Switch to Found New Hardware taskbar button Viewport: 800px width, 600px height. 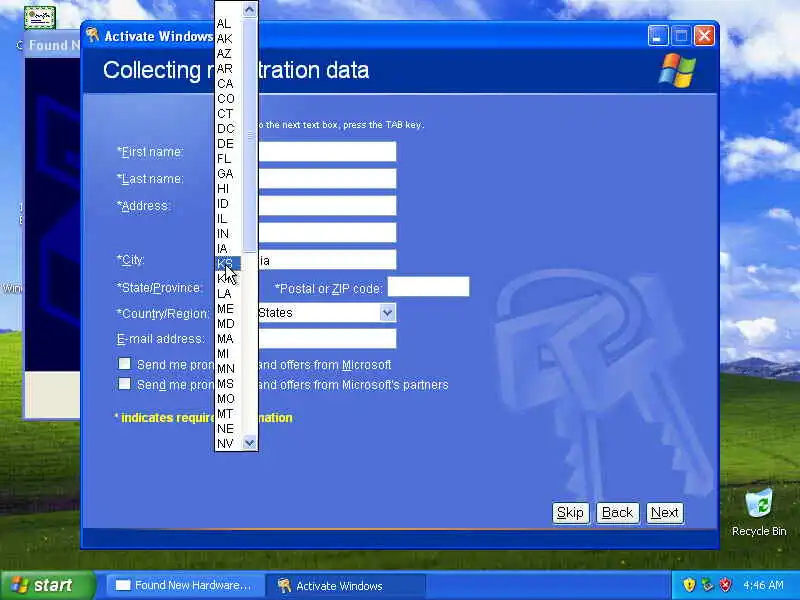click(x=184, y=585)
